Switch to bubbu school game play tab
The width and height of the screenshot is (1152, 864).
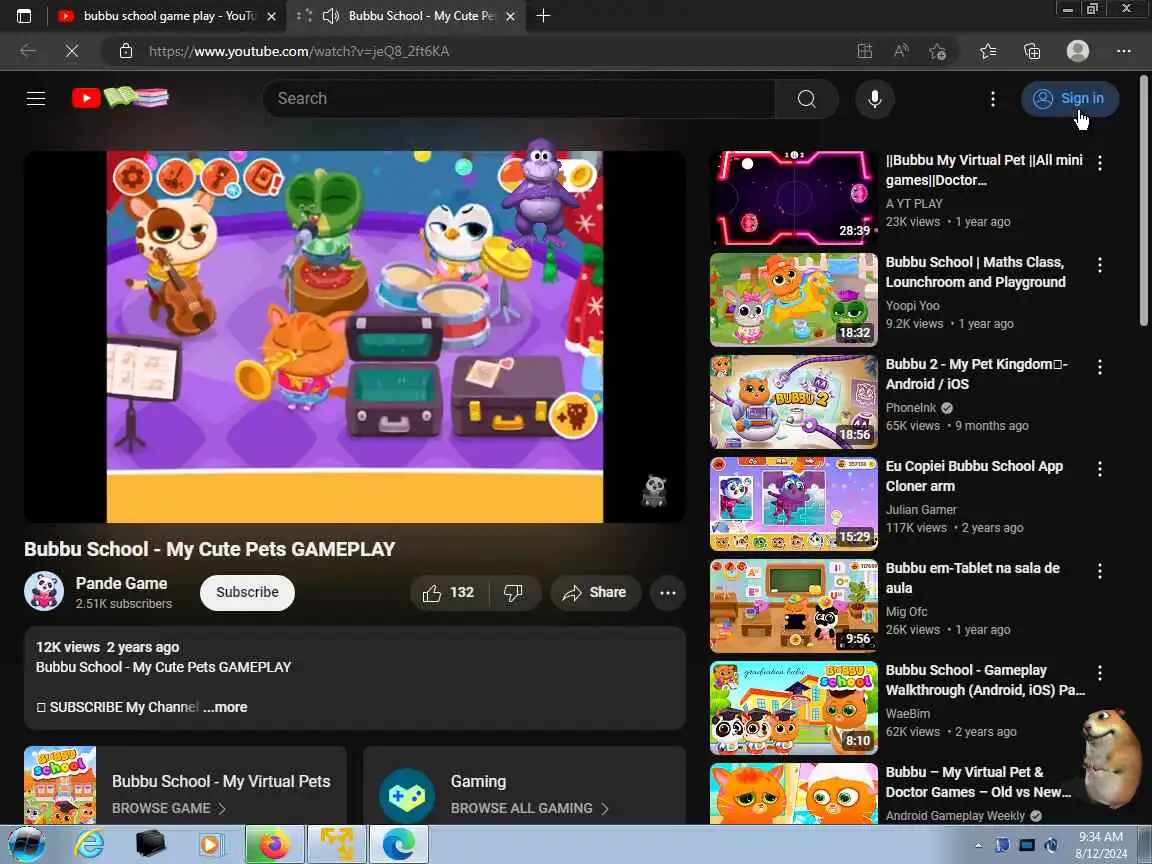click(168, 15)
